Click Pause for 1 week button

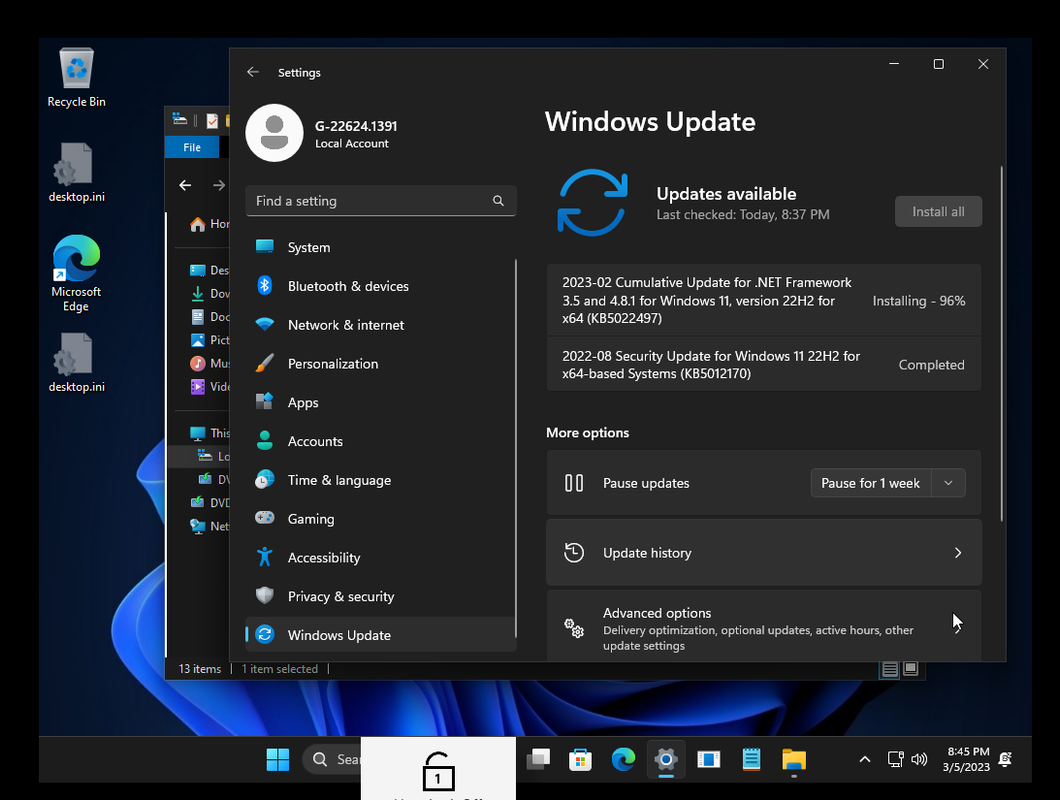[871, 483]
